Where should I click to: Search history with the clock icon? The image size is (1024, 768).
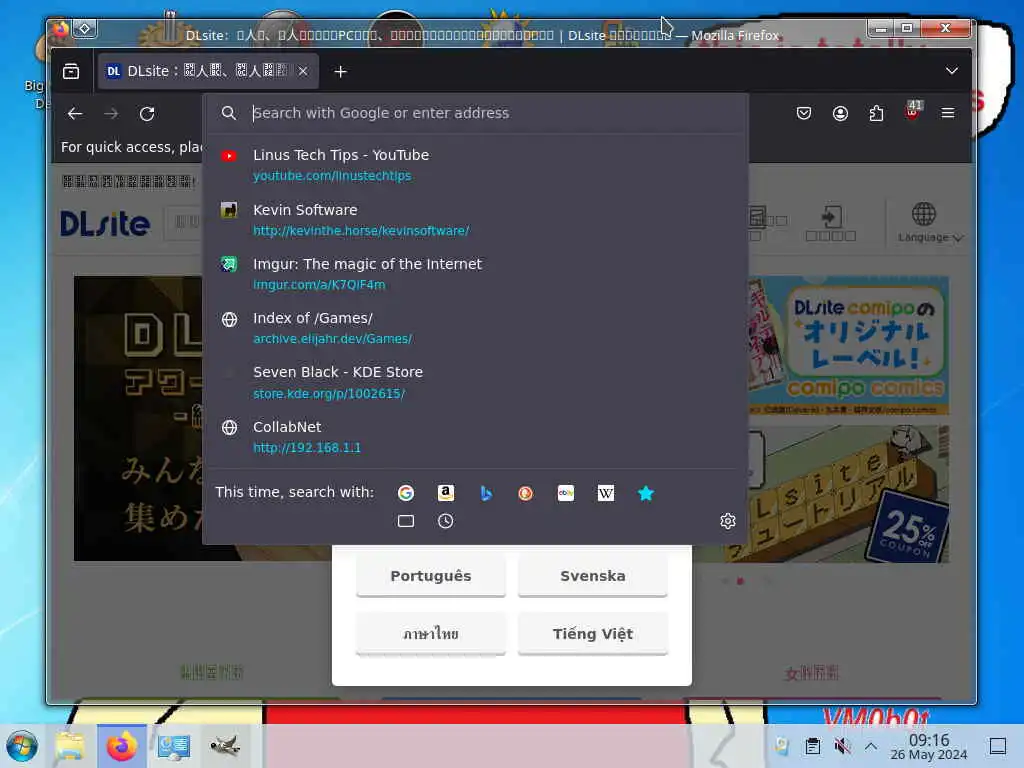click(445, 521)
